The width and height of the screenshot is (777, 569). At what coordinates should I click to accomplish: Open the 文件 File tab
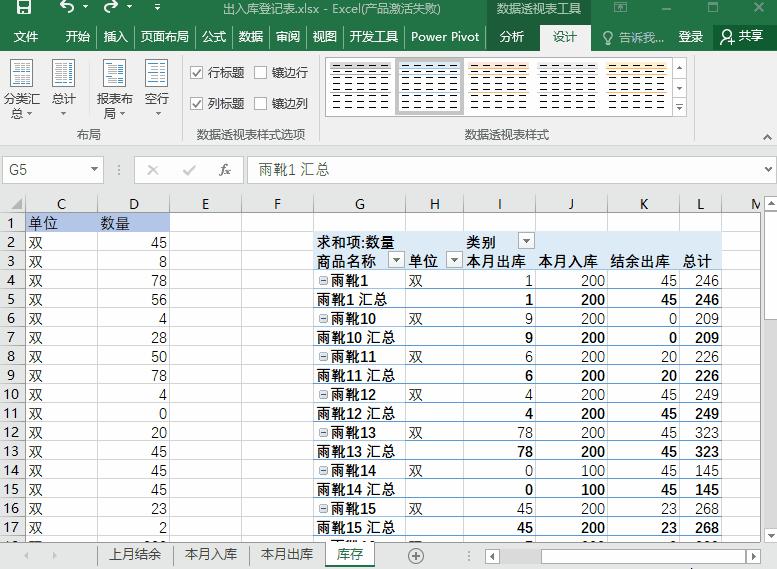point(26,37)
